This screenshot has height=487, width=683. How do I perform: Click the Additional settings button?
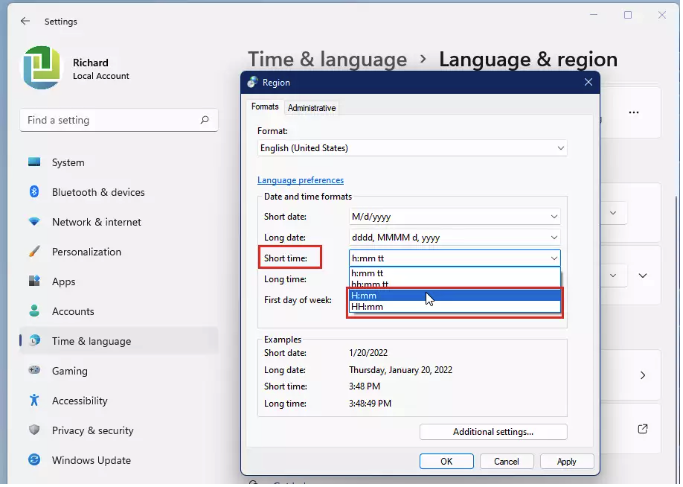[493, 432]
